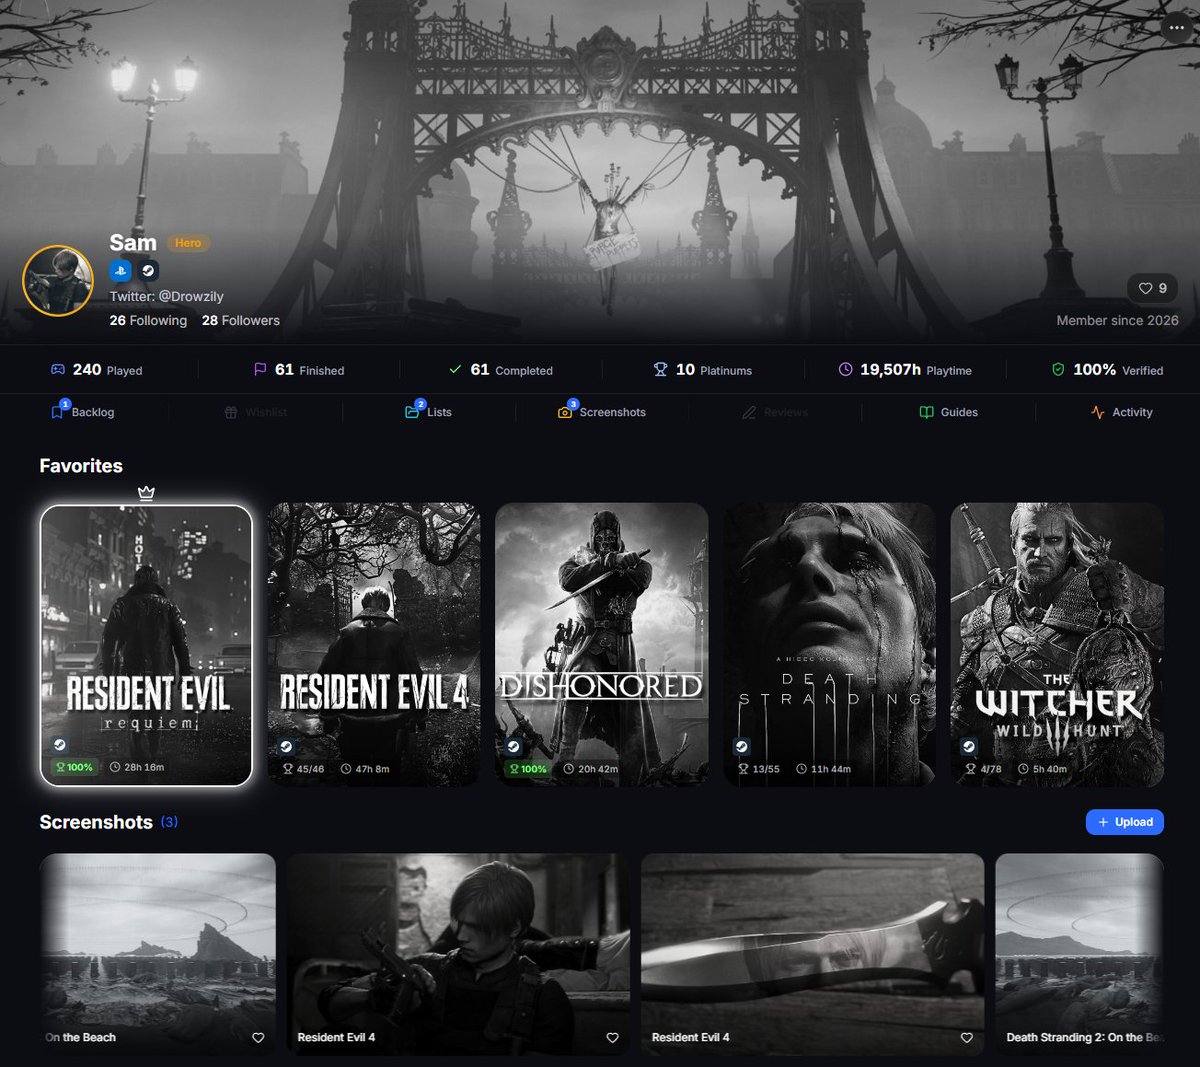Viewport: 1200px width, 1067px height.
Task: Click the 20h 42m playtime on Dishonored
Action: [x=591, y=769]
